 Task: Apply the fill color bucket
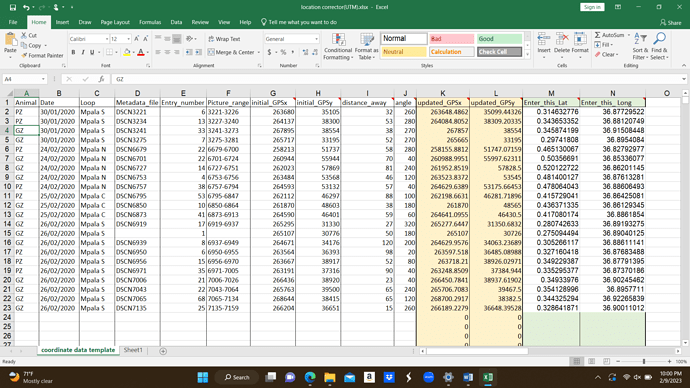point(127,52)
